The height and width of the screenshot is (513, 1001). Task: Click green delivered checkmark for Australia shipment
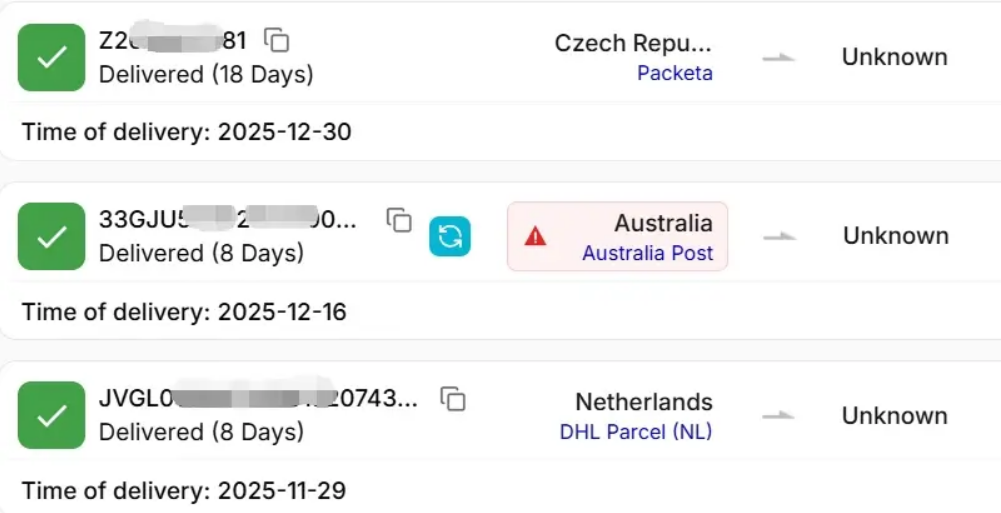[51, 236]
